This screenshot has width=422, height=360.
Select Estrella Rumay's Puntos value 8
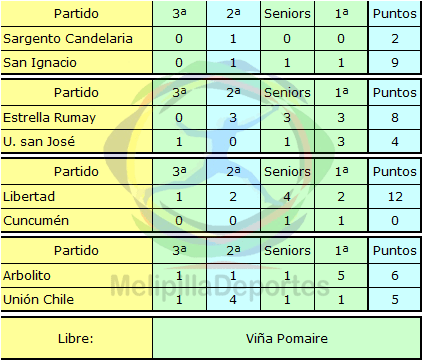point(395,117)
